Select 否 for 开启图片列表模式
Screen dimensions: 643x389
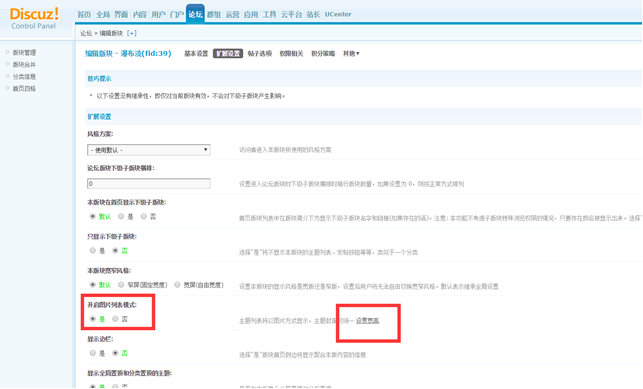click(115, 319)
